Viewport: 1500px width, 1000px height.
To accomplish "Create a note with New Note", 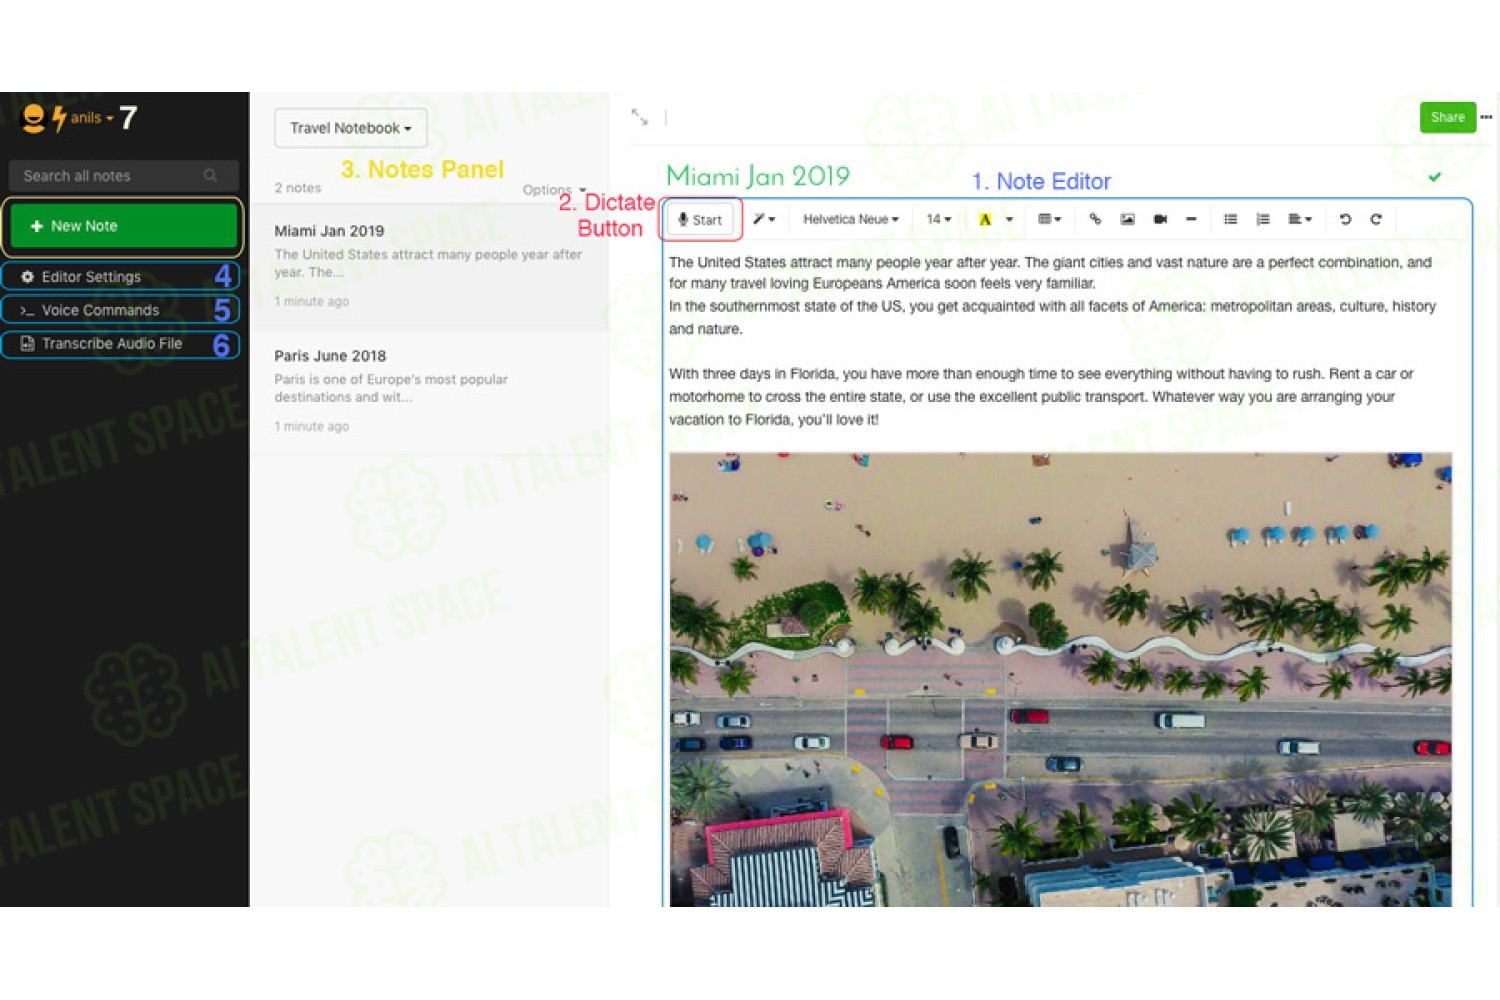I will (124, 226).
